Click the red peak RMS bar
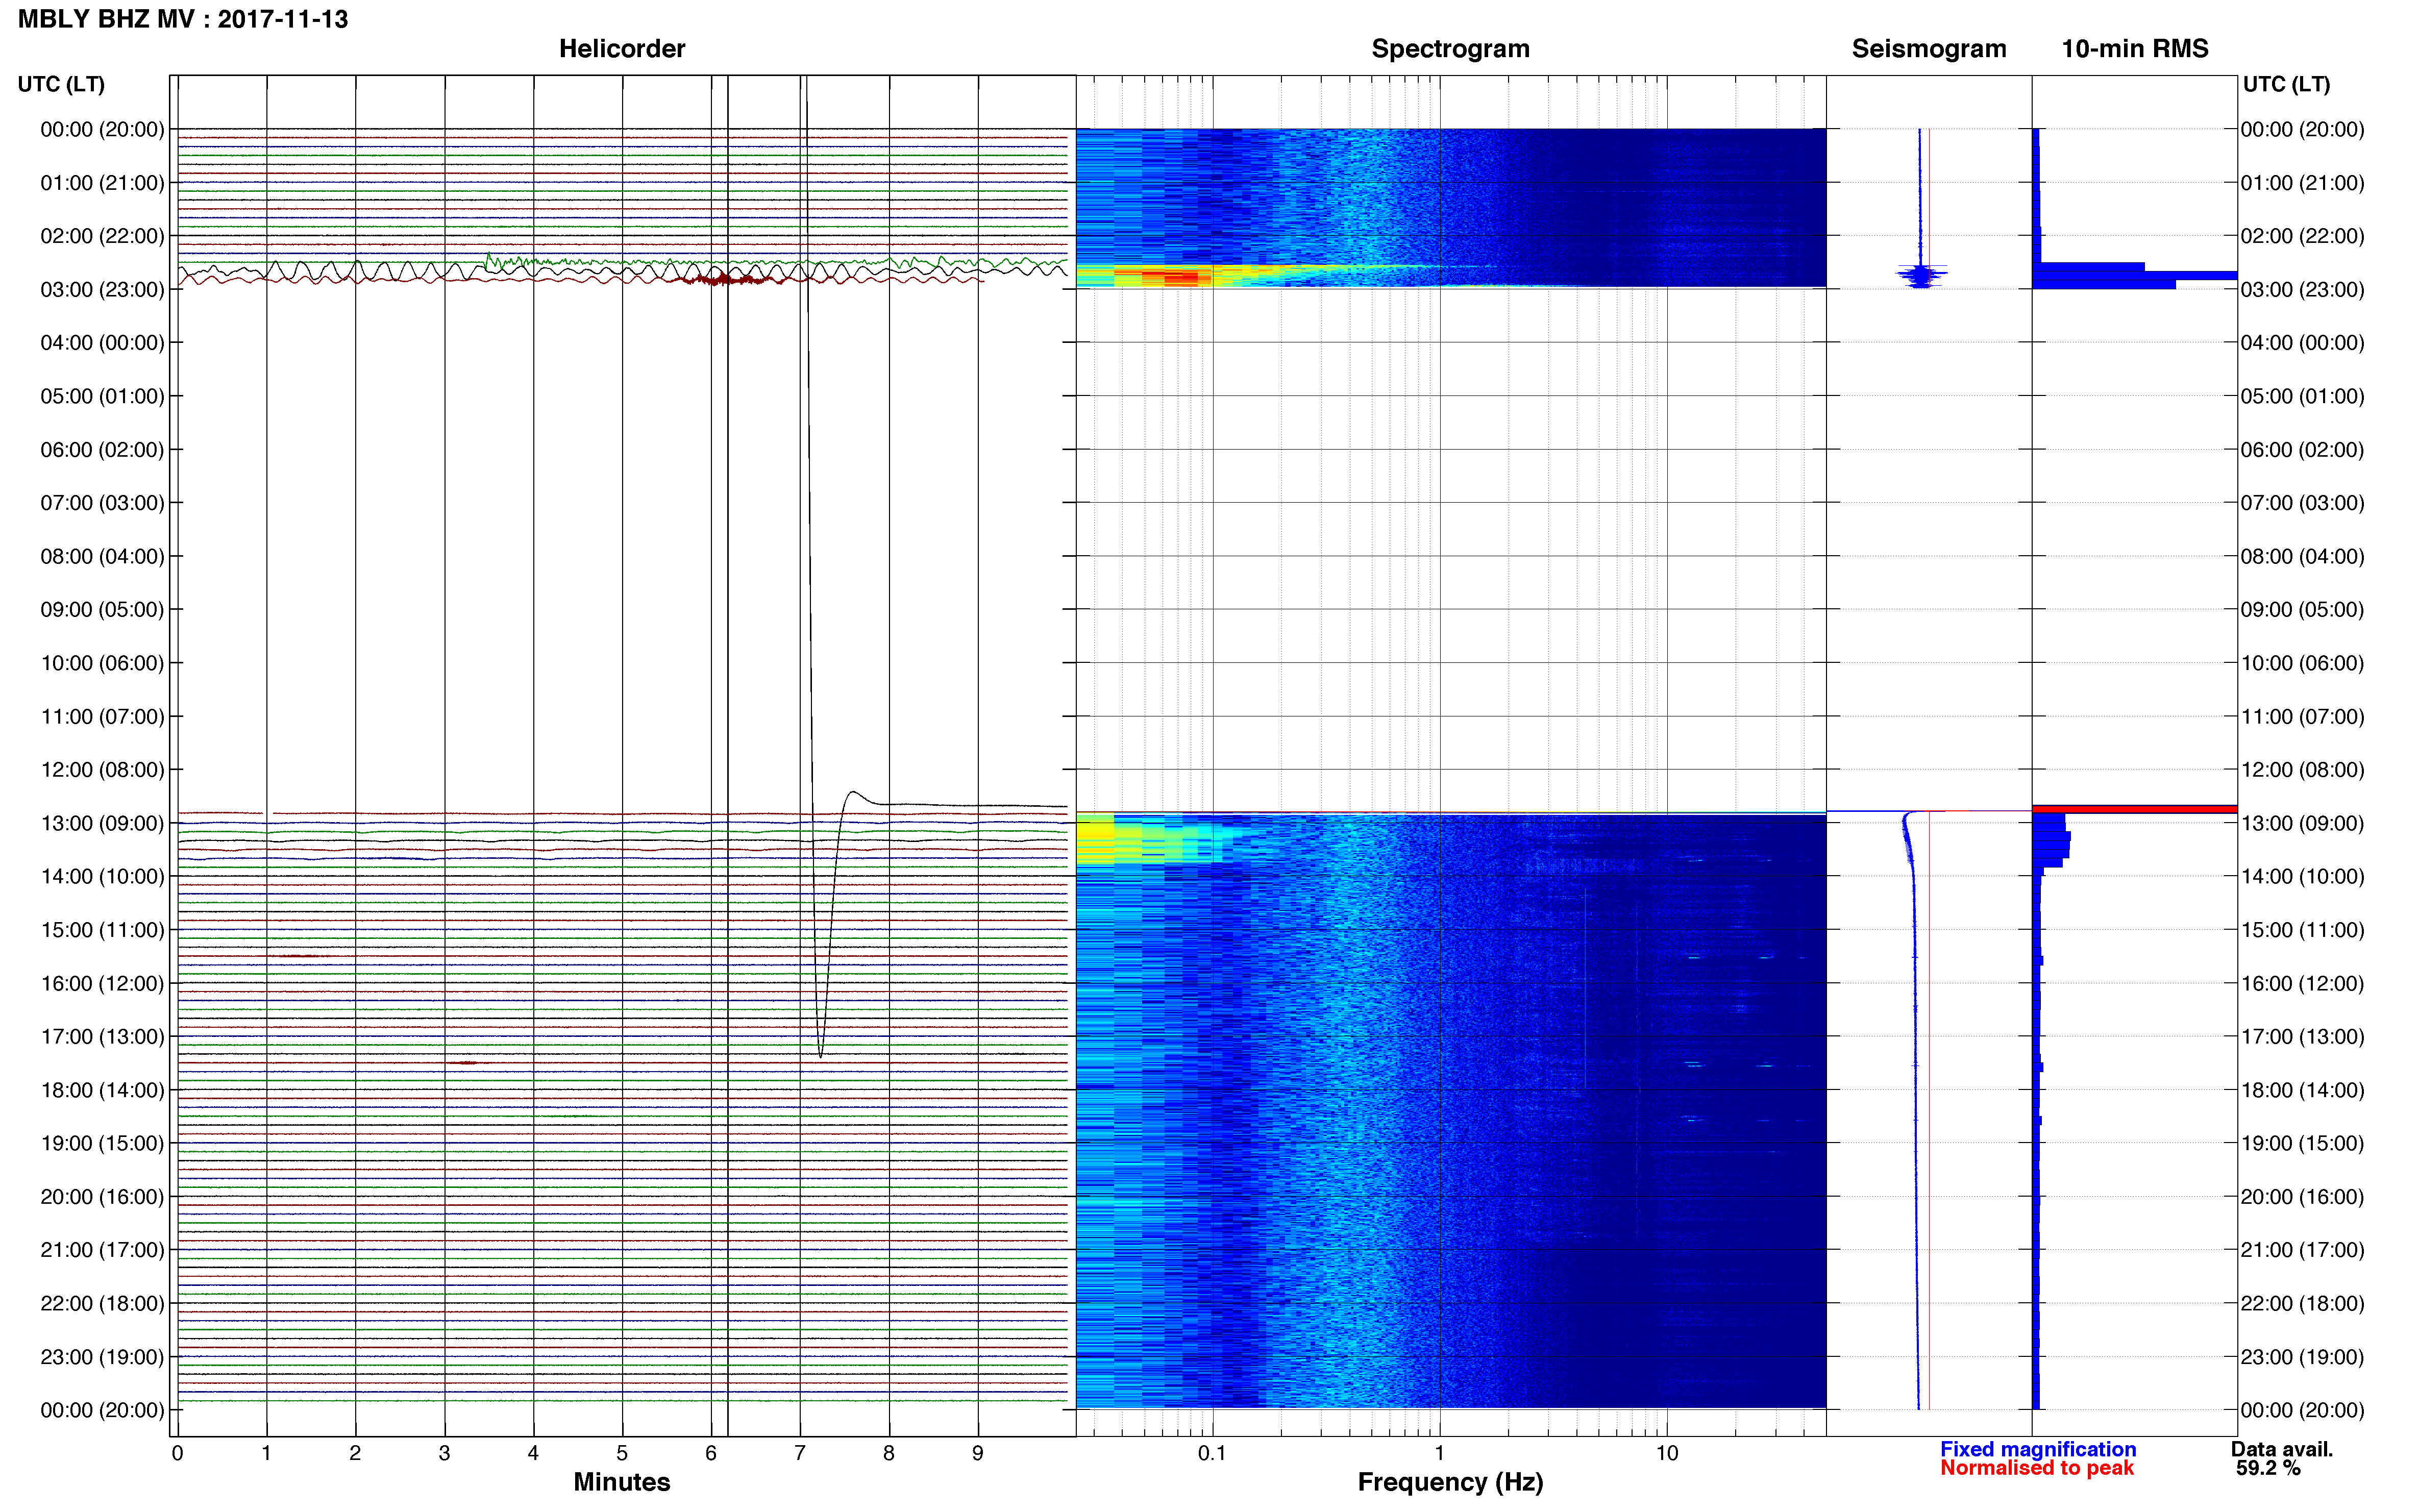The image size is (2419, 1512). click(2134, 809)
